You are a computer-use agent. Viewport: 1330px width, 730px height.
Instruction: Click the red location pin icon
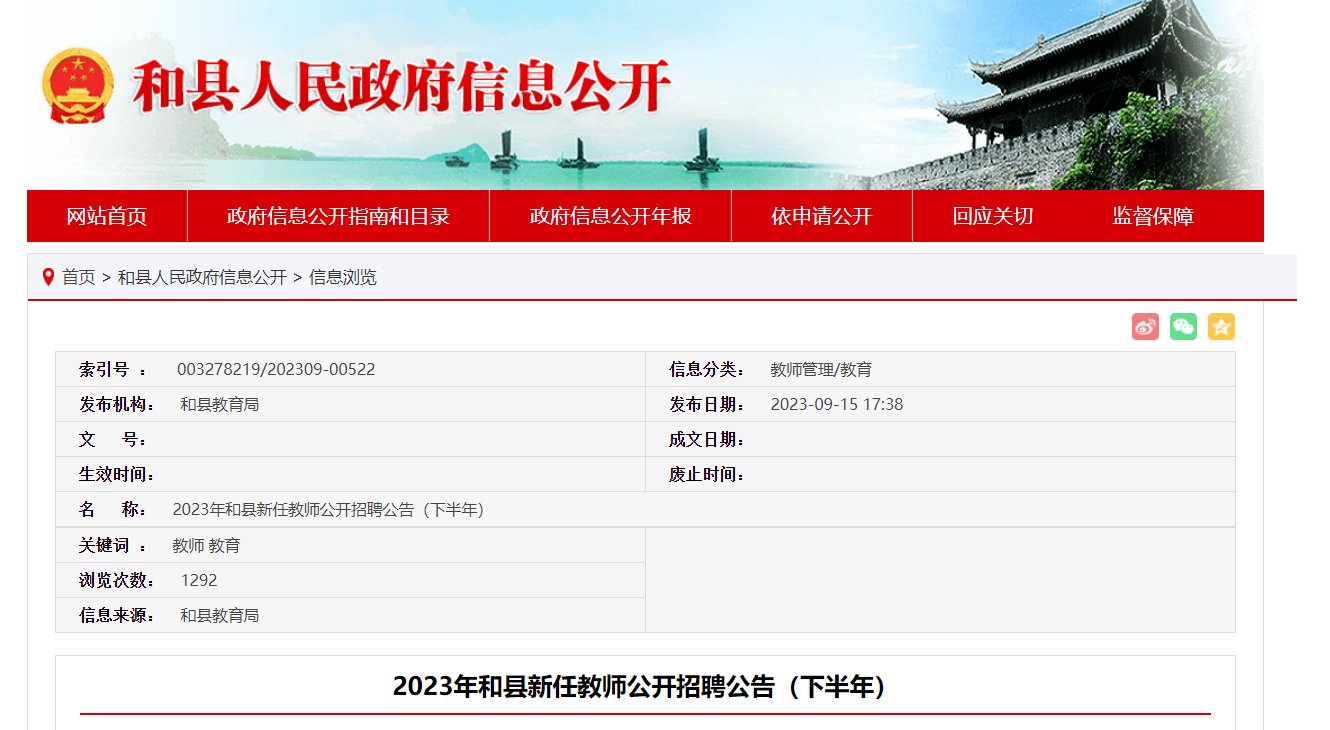pyautogui.click(x=48, y=277)
